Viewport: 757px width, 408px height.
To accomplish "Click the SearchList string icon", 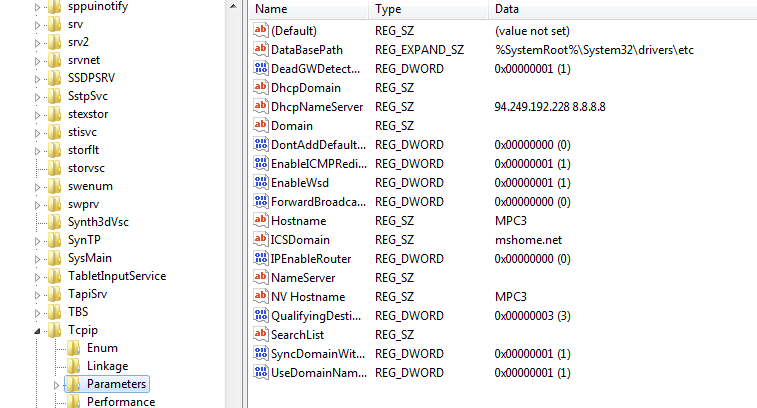I will tap(261, 335).
